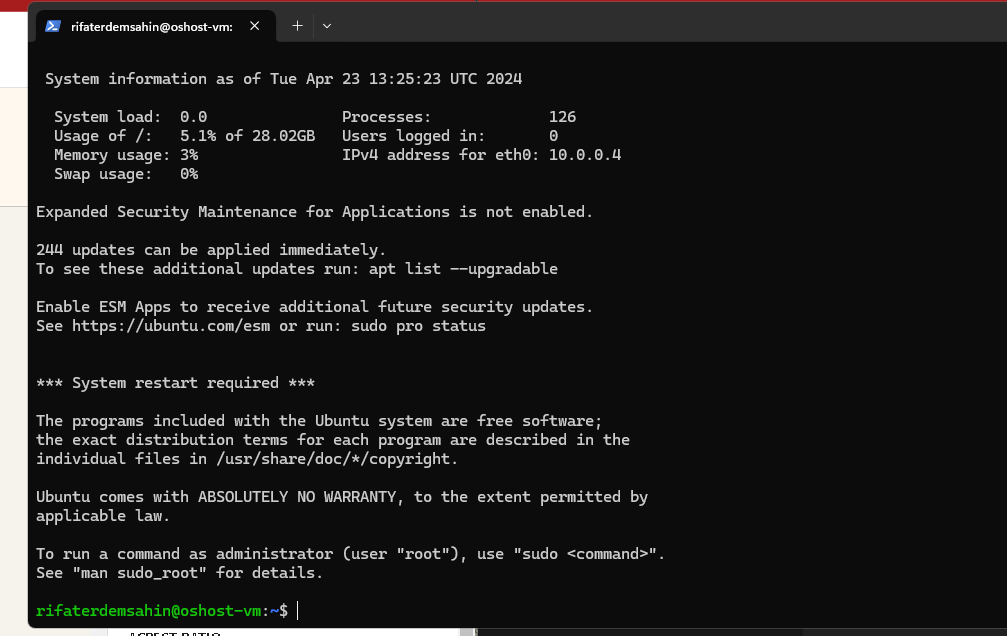
Task: Click the 'man sudo_root' text
Action: tap(139, 573)
